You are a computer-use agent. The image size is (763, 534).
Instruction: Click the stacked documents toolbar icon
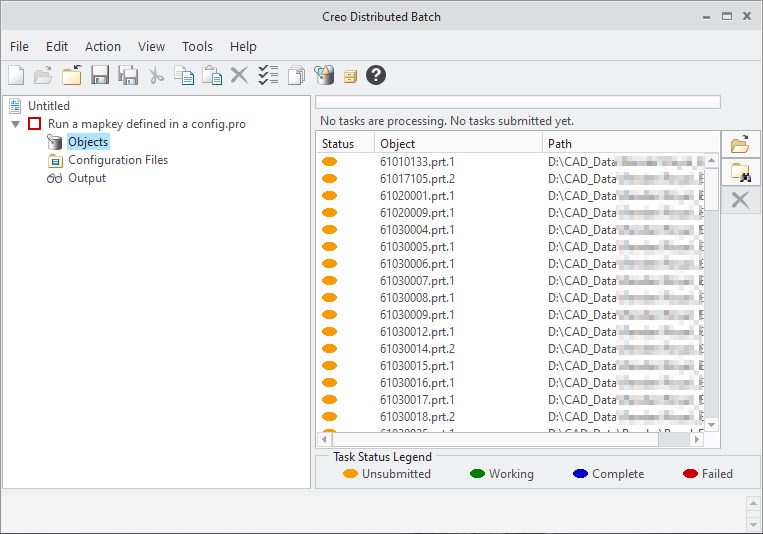[296, 75]
